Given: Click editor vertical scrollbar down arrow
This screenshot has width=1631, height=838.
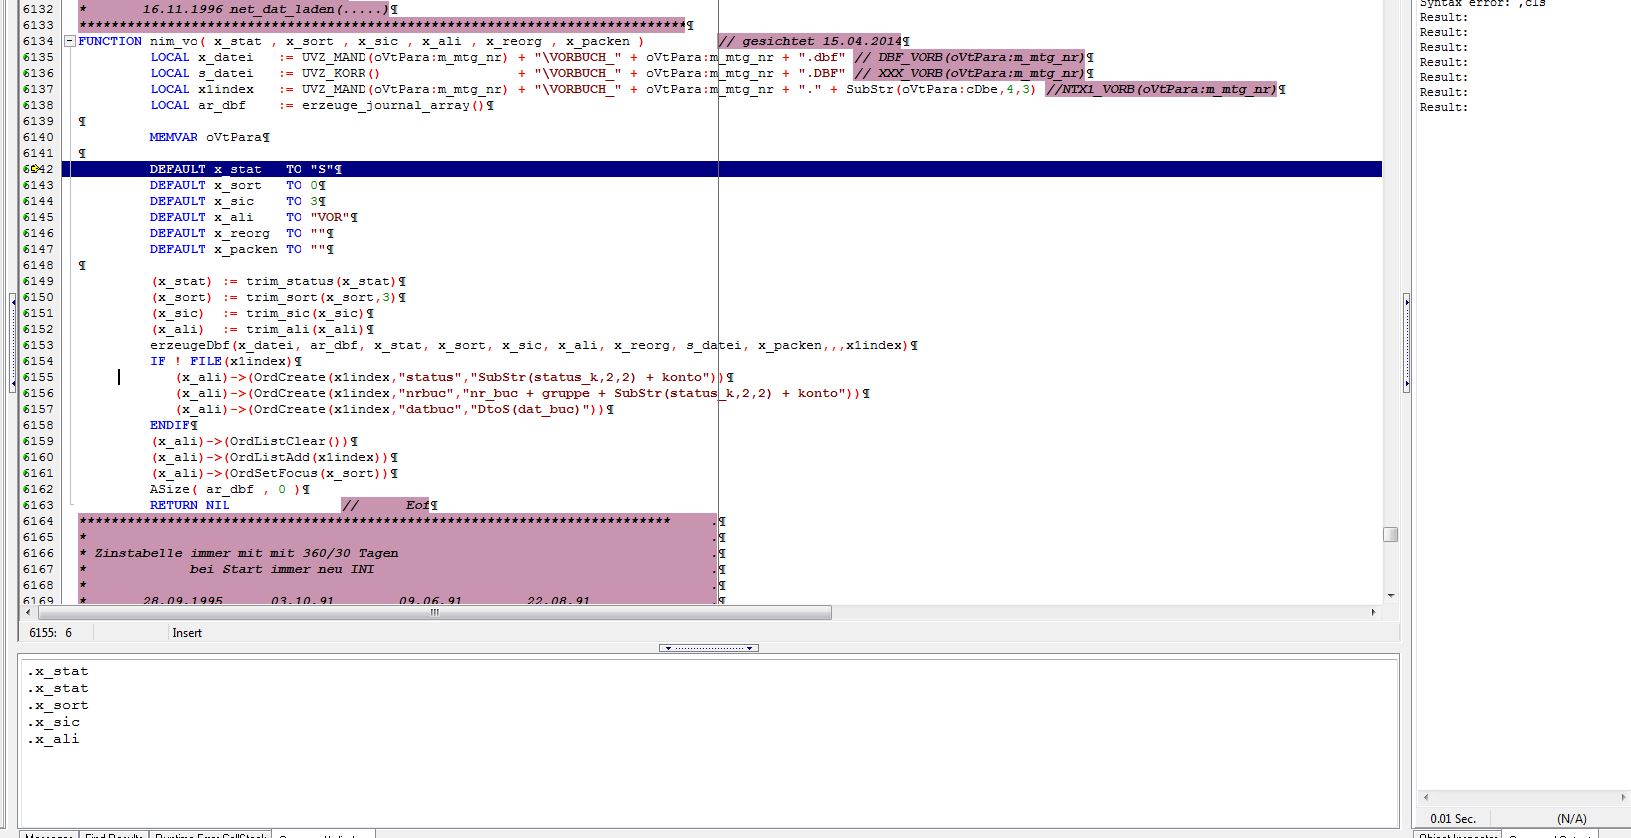Looking at the screenshot, I should (1390, 596).
